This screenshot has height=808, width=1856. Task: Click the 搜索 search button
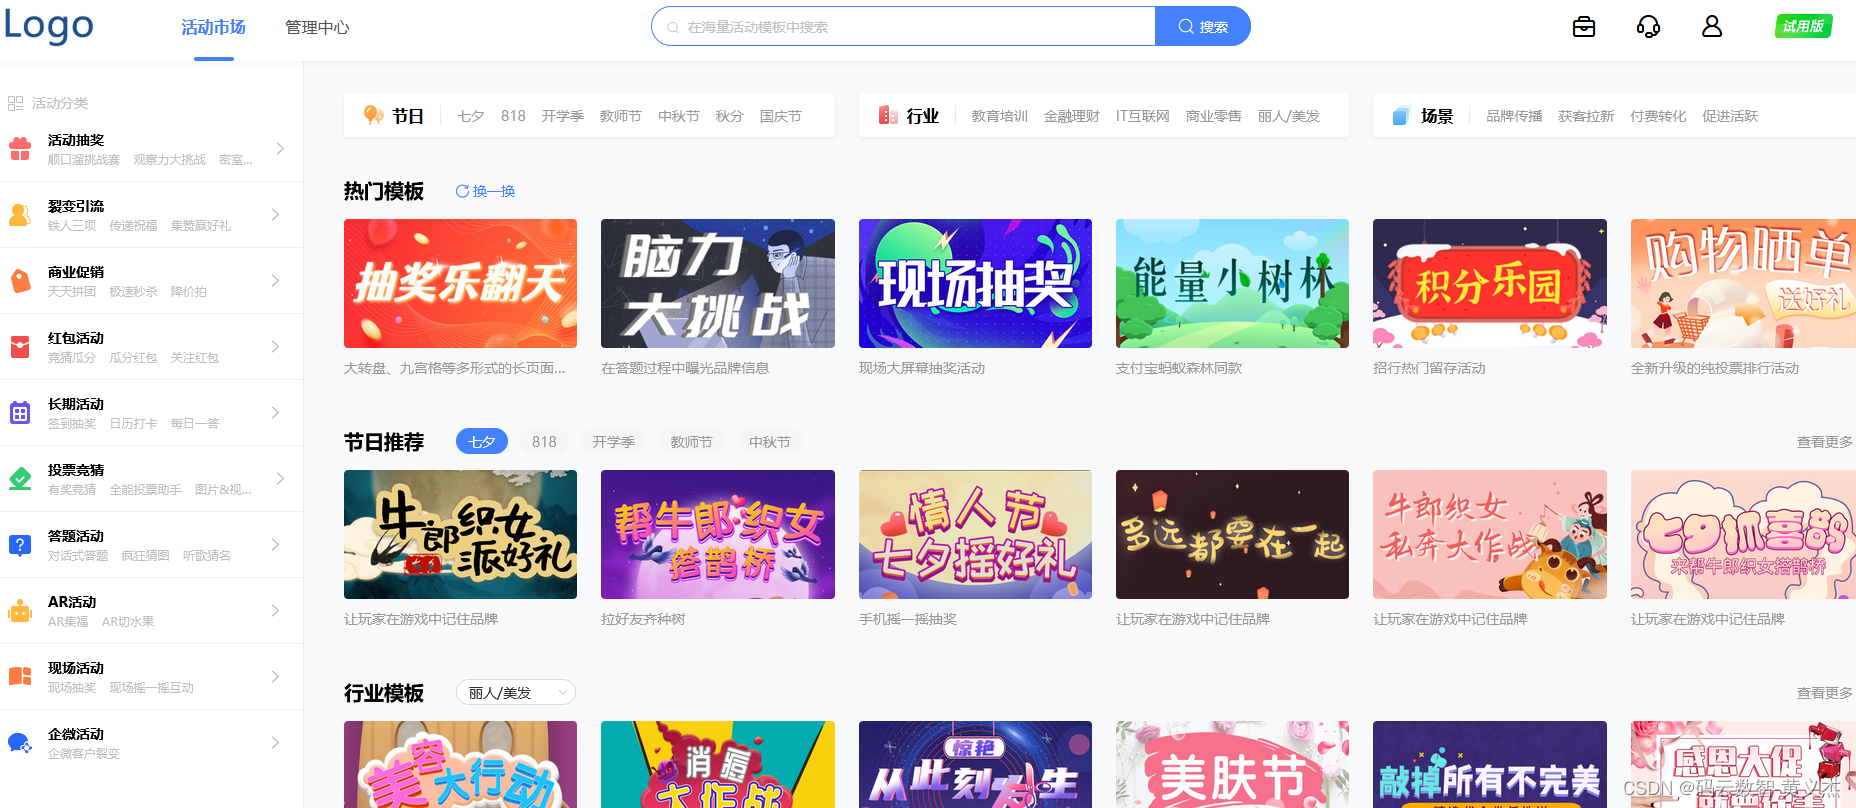1203,27
